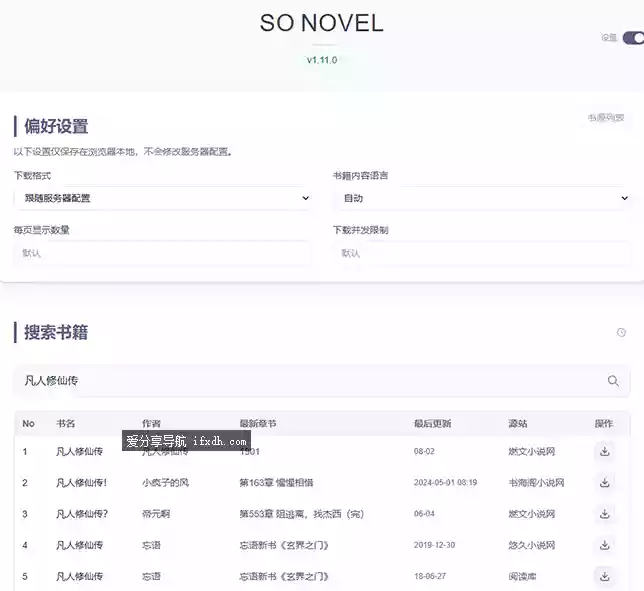Click the 源站 column header

[518, 423]
